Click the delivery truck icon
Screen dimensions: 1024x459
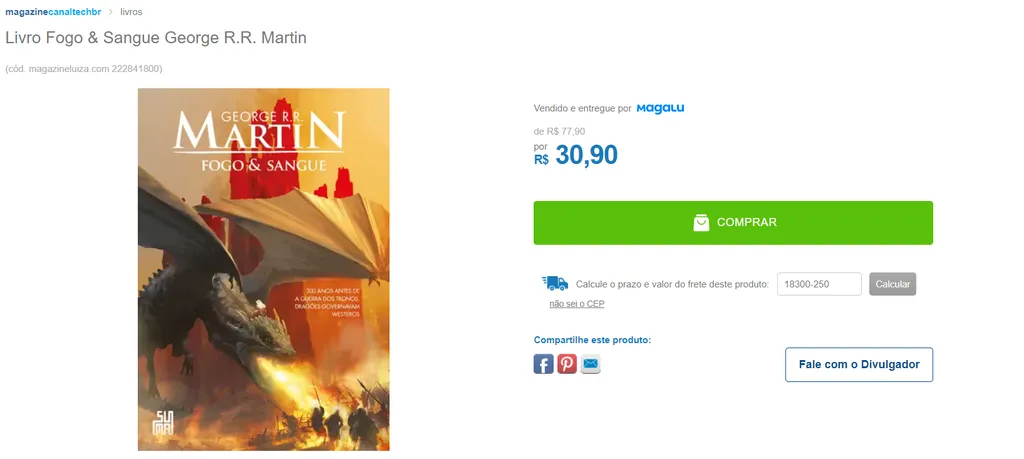point(554,283)
